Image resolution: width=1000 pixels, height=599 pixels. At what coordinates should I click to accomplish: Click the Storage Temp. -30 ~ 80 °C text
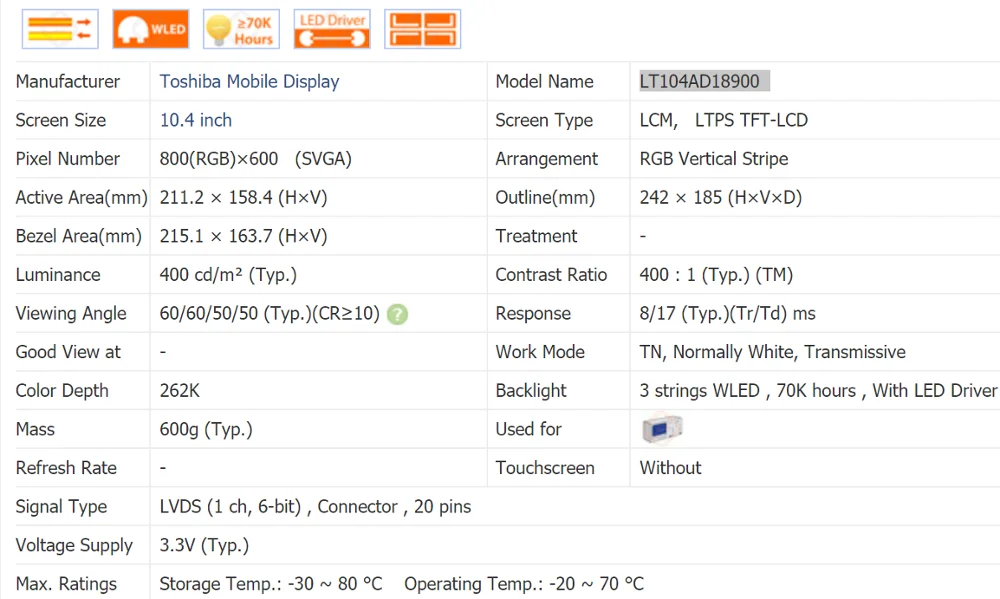pyautogui.click(x=271, y=584)
